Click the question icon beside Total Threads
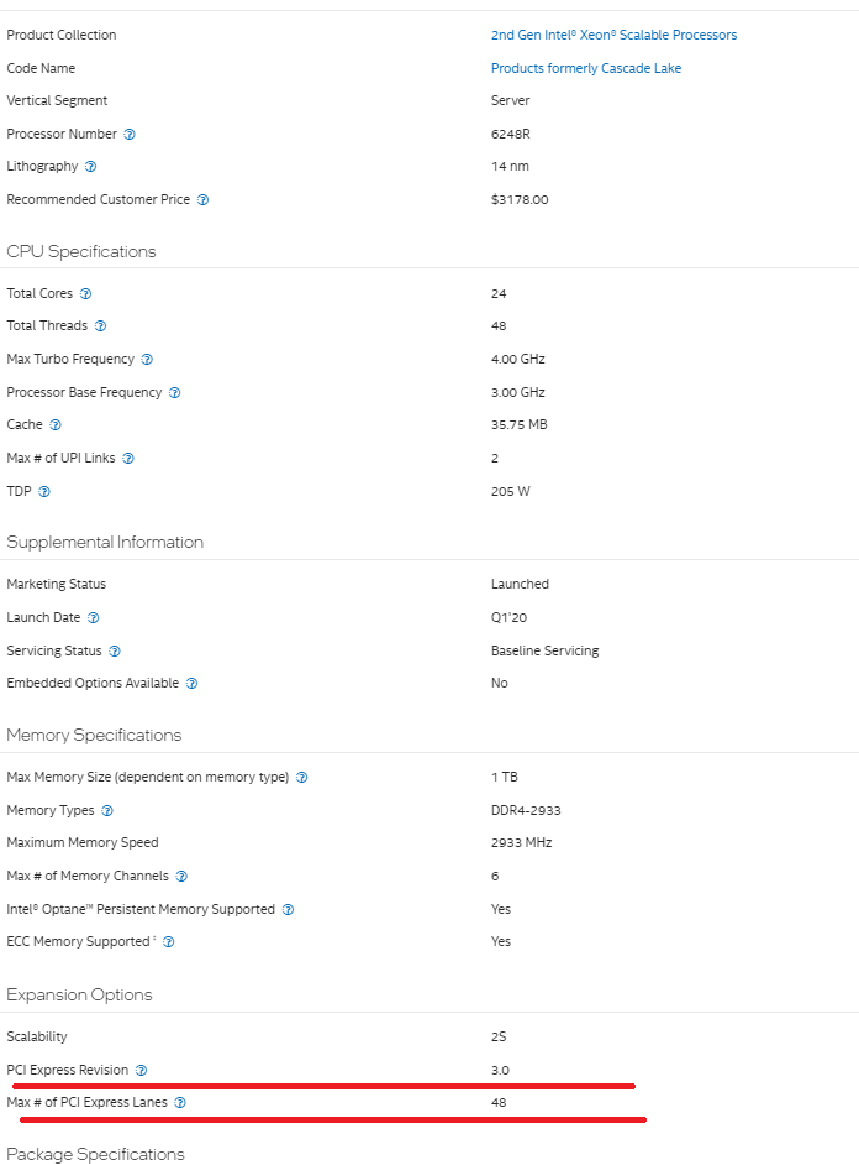The height and width of the screenshot is (1164, 859). [100, 326]
